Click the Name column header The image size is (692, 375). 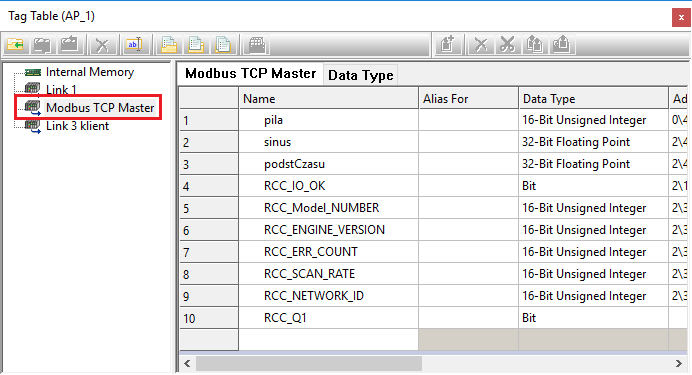pos(328,98)
